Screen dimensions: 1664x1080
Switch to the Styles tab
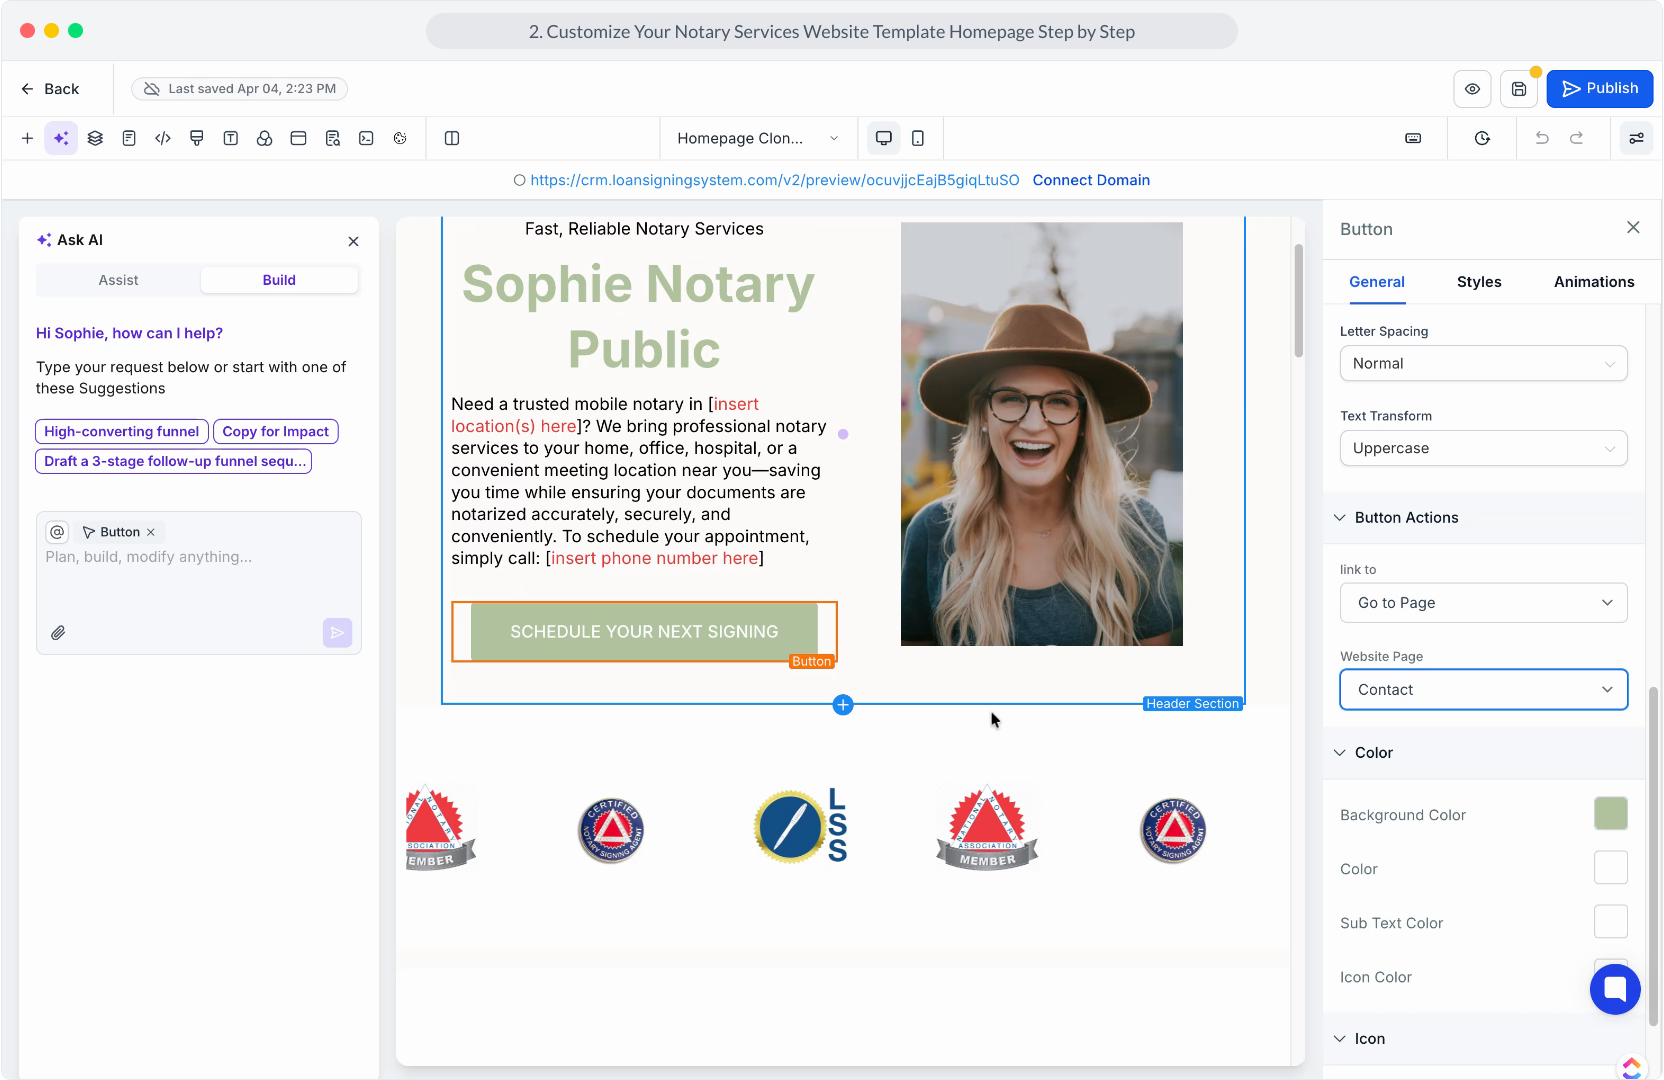pos(1478,282)
